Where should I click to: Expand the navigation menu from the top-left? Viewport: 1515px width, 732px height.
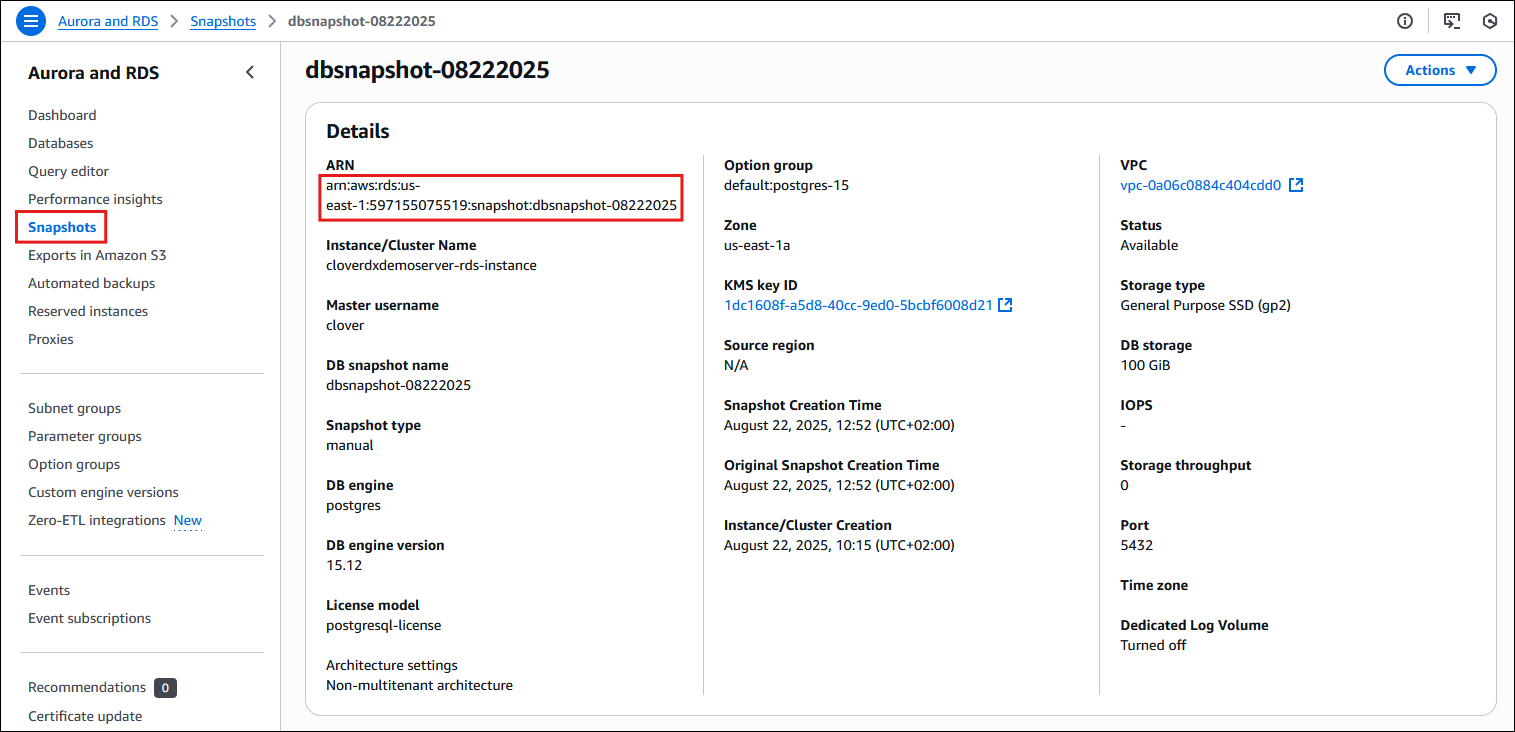(30, 20)
